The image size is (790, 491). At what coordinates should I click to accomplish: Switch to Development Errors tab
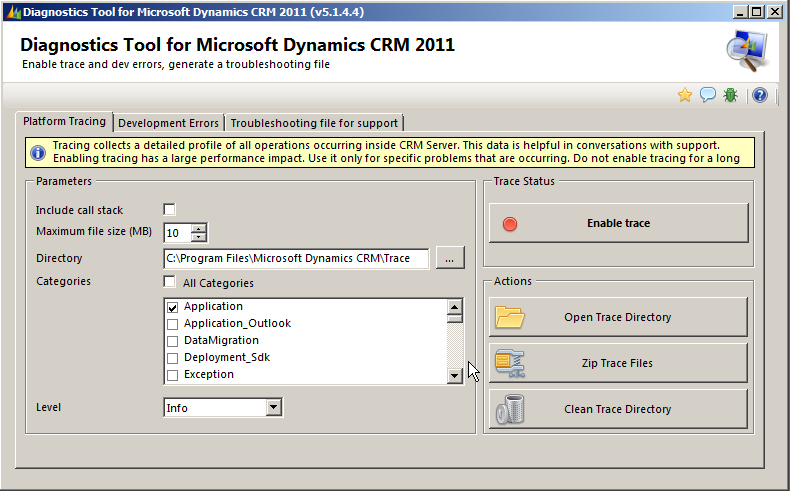(x=168, y=123)
